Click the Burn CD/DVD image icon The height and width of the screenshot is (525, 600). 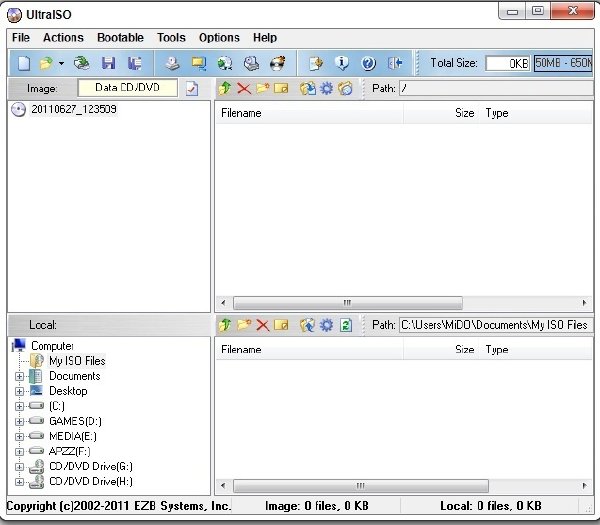pos(278,63)
